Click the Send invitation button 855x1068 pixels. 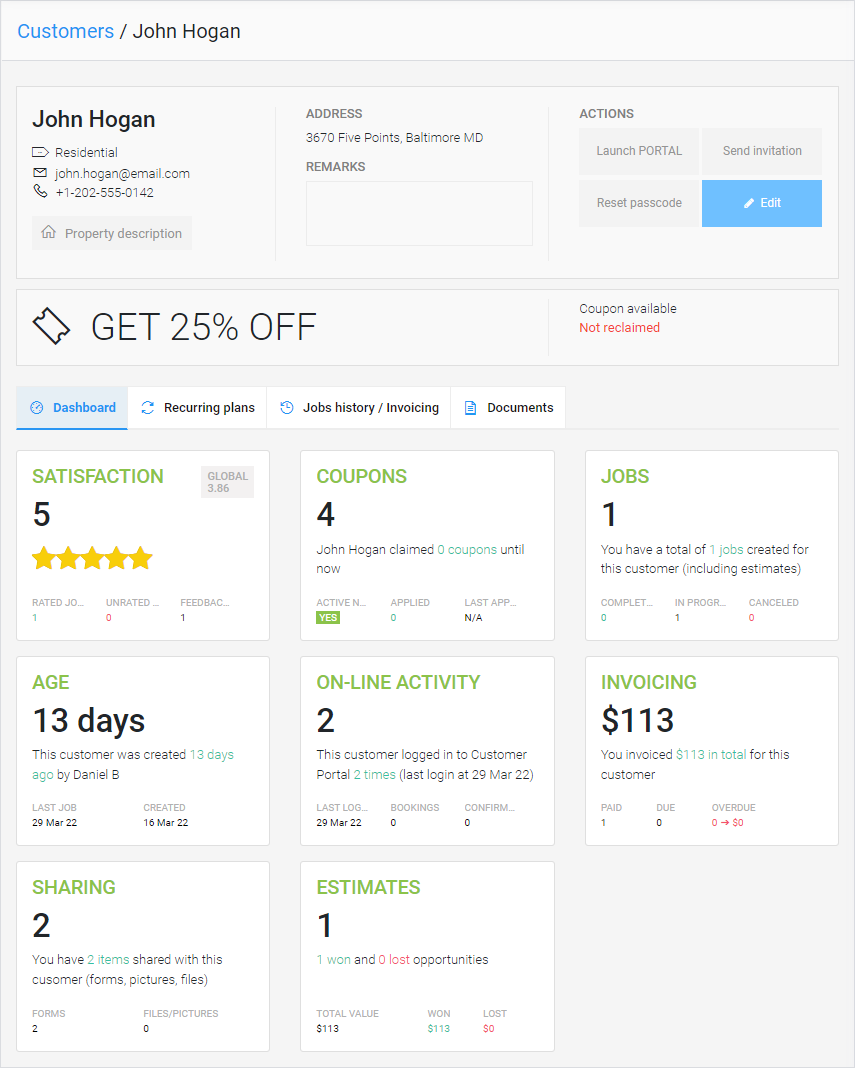tap(762, 151)
